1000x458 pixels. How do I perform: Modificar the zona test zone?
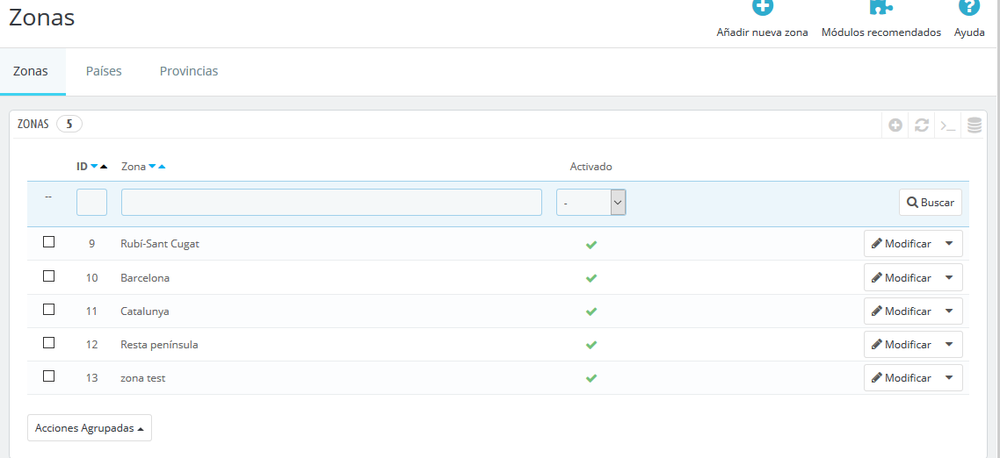coord(901,378)
